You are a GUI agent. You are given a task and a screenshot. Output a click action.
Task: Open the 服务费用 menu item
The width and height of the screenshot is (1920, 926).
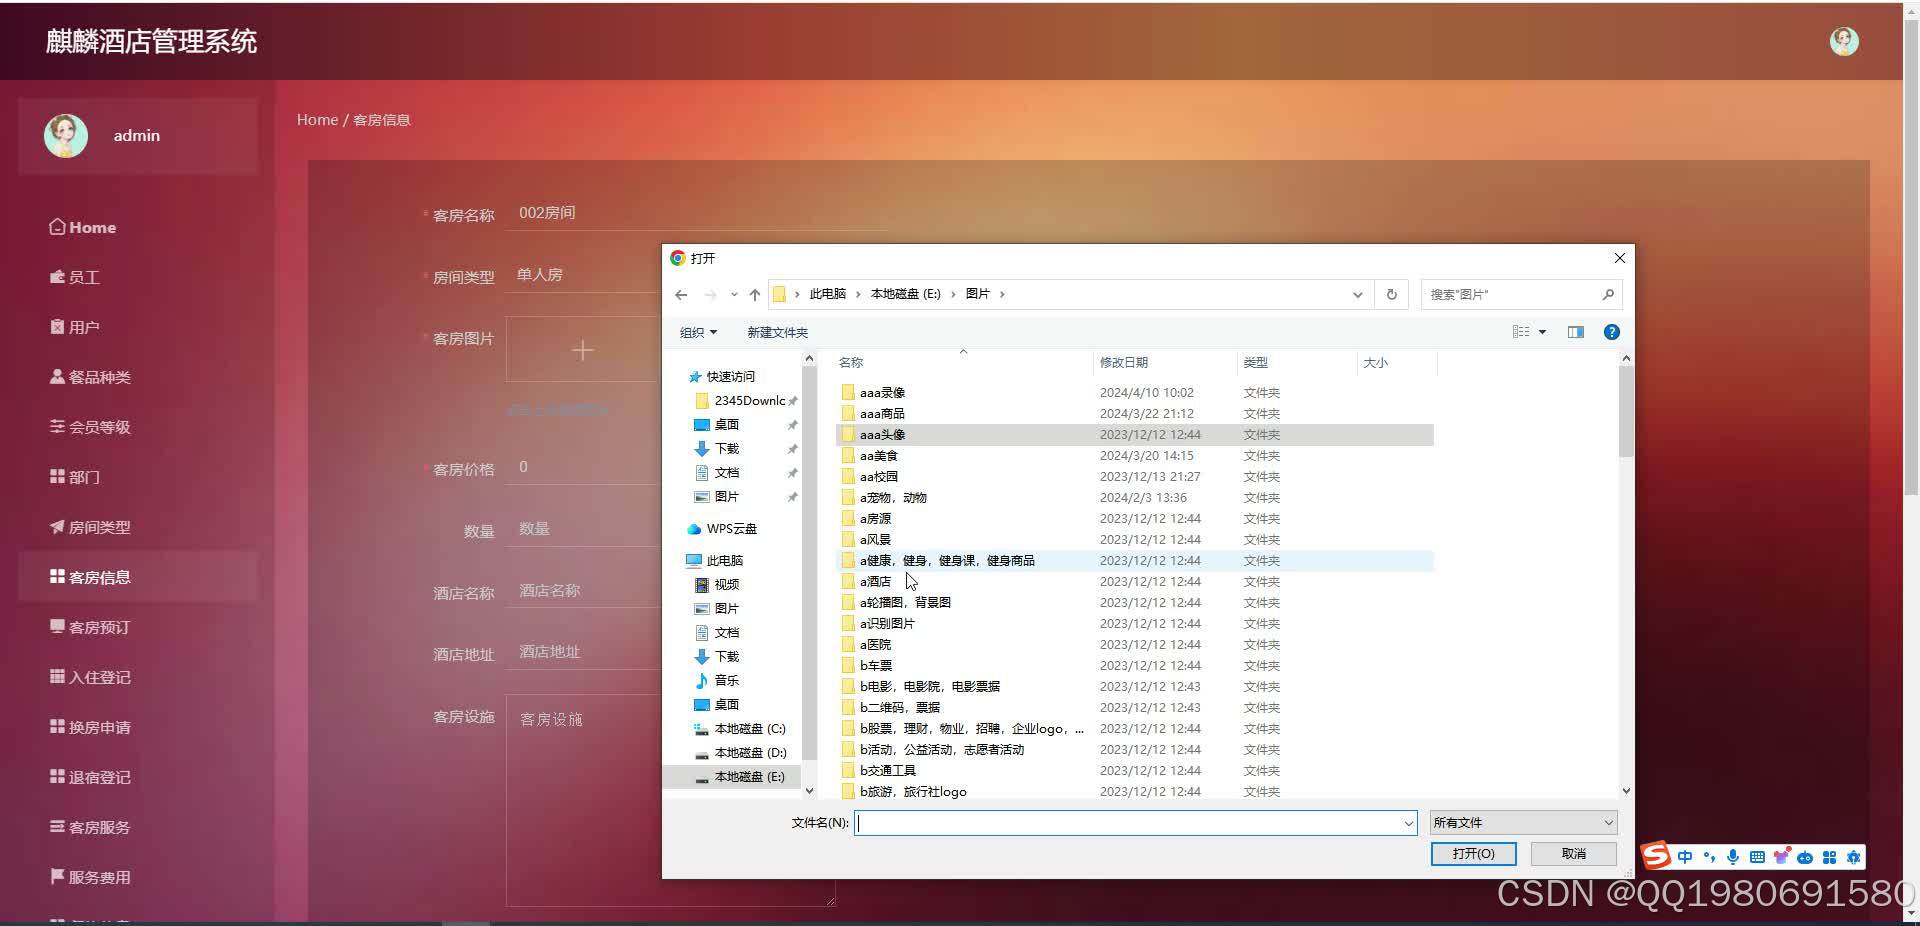pos(97,877)
